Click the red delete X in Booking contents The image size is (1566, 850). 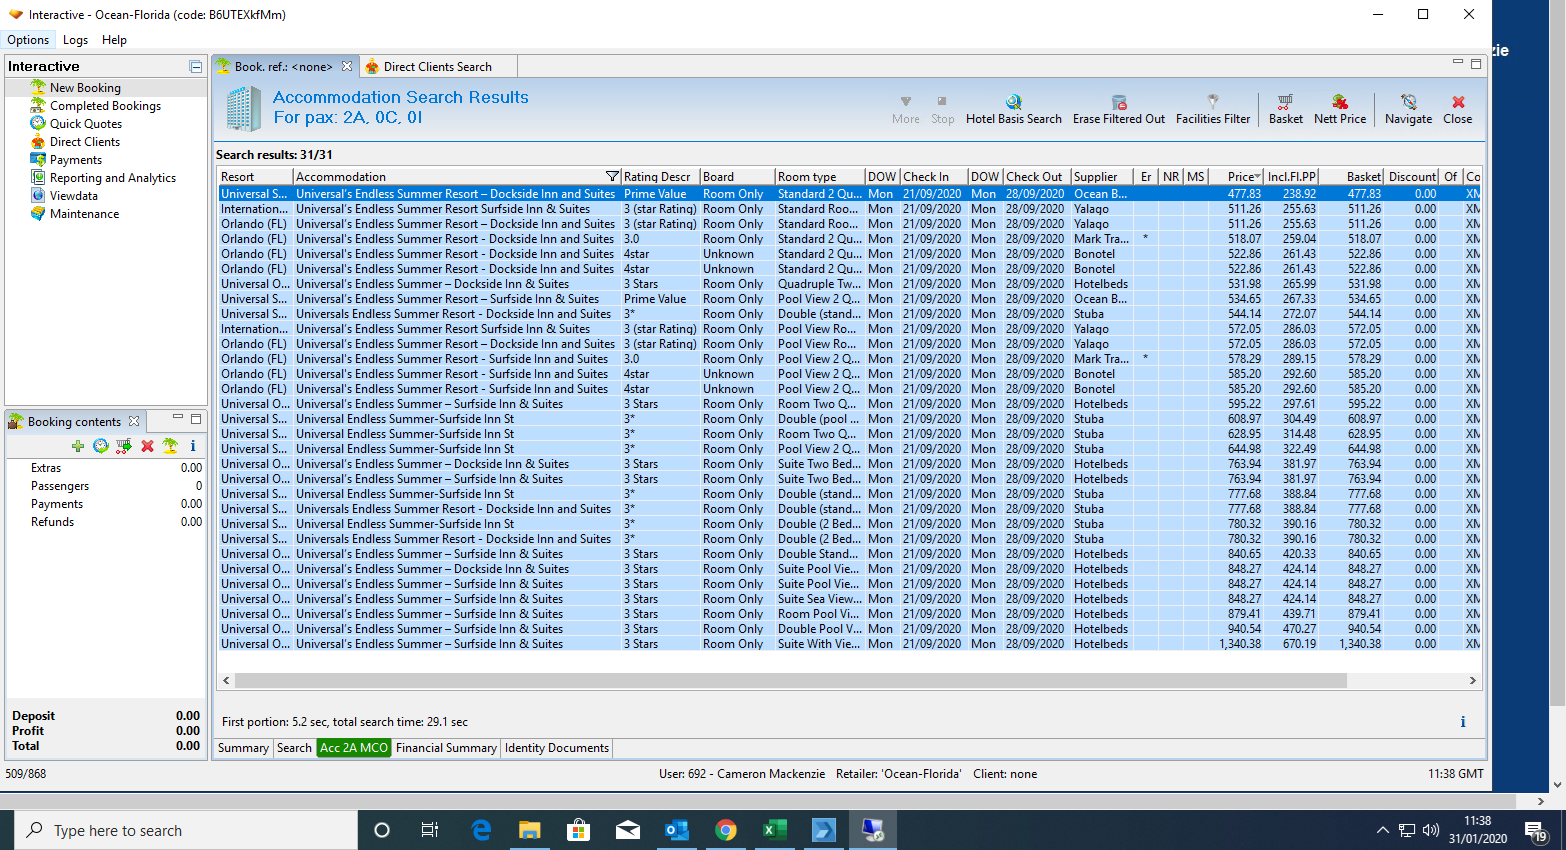point(147,446)
